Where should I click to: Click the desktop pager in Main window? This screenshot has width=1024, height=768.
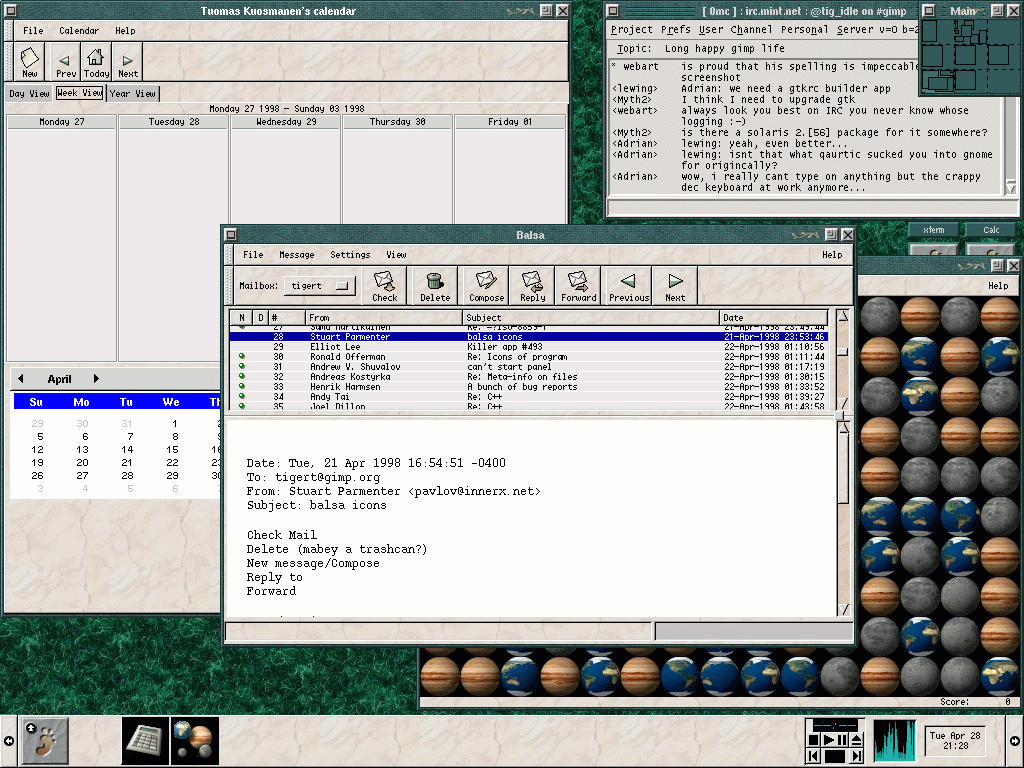click(969, 57)
